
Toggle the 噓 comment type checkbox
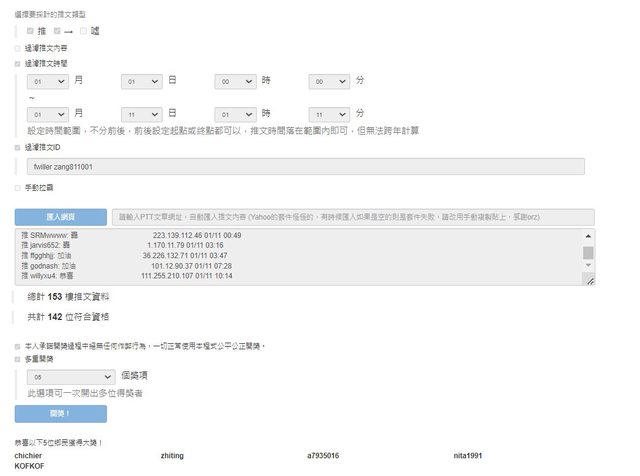coord(85,31)
